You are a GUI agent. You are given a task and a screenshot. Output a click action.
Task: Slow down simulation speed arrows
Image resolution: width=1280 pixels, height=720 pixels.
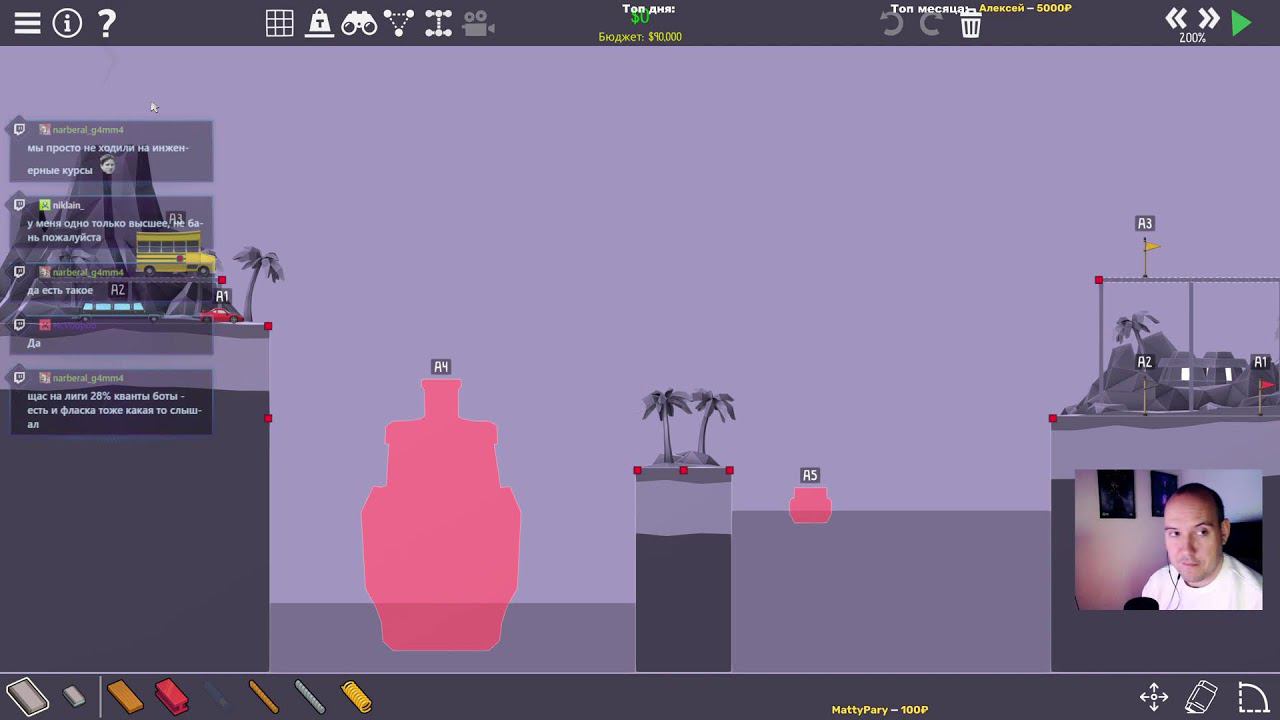click(1176, 18)
